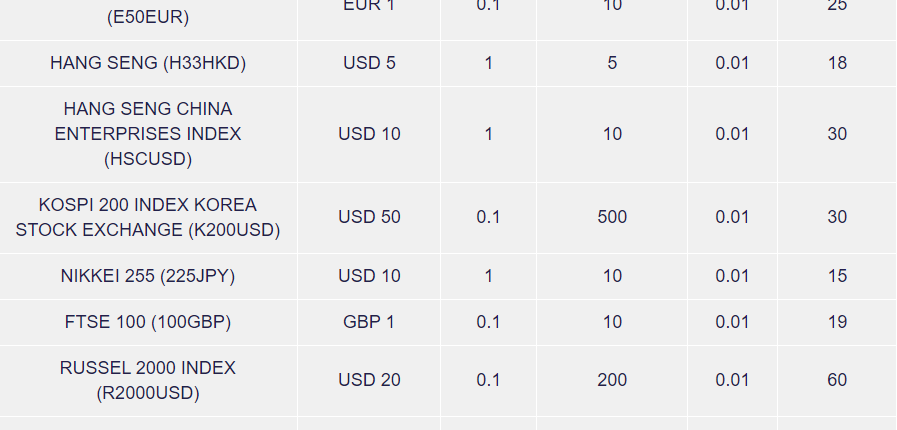The image size is (897, 430).
Task: Select the NIKKEI 255 (225JPY) instrument name
Action: 148,276
